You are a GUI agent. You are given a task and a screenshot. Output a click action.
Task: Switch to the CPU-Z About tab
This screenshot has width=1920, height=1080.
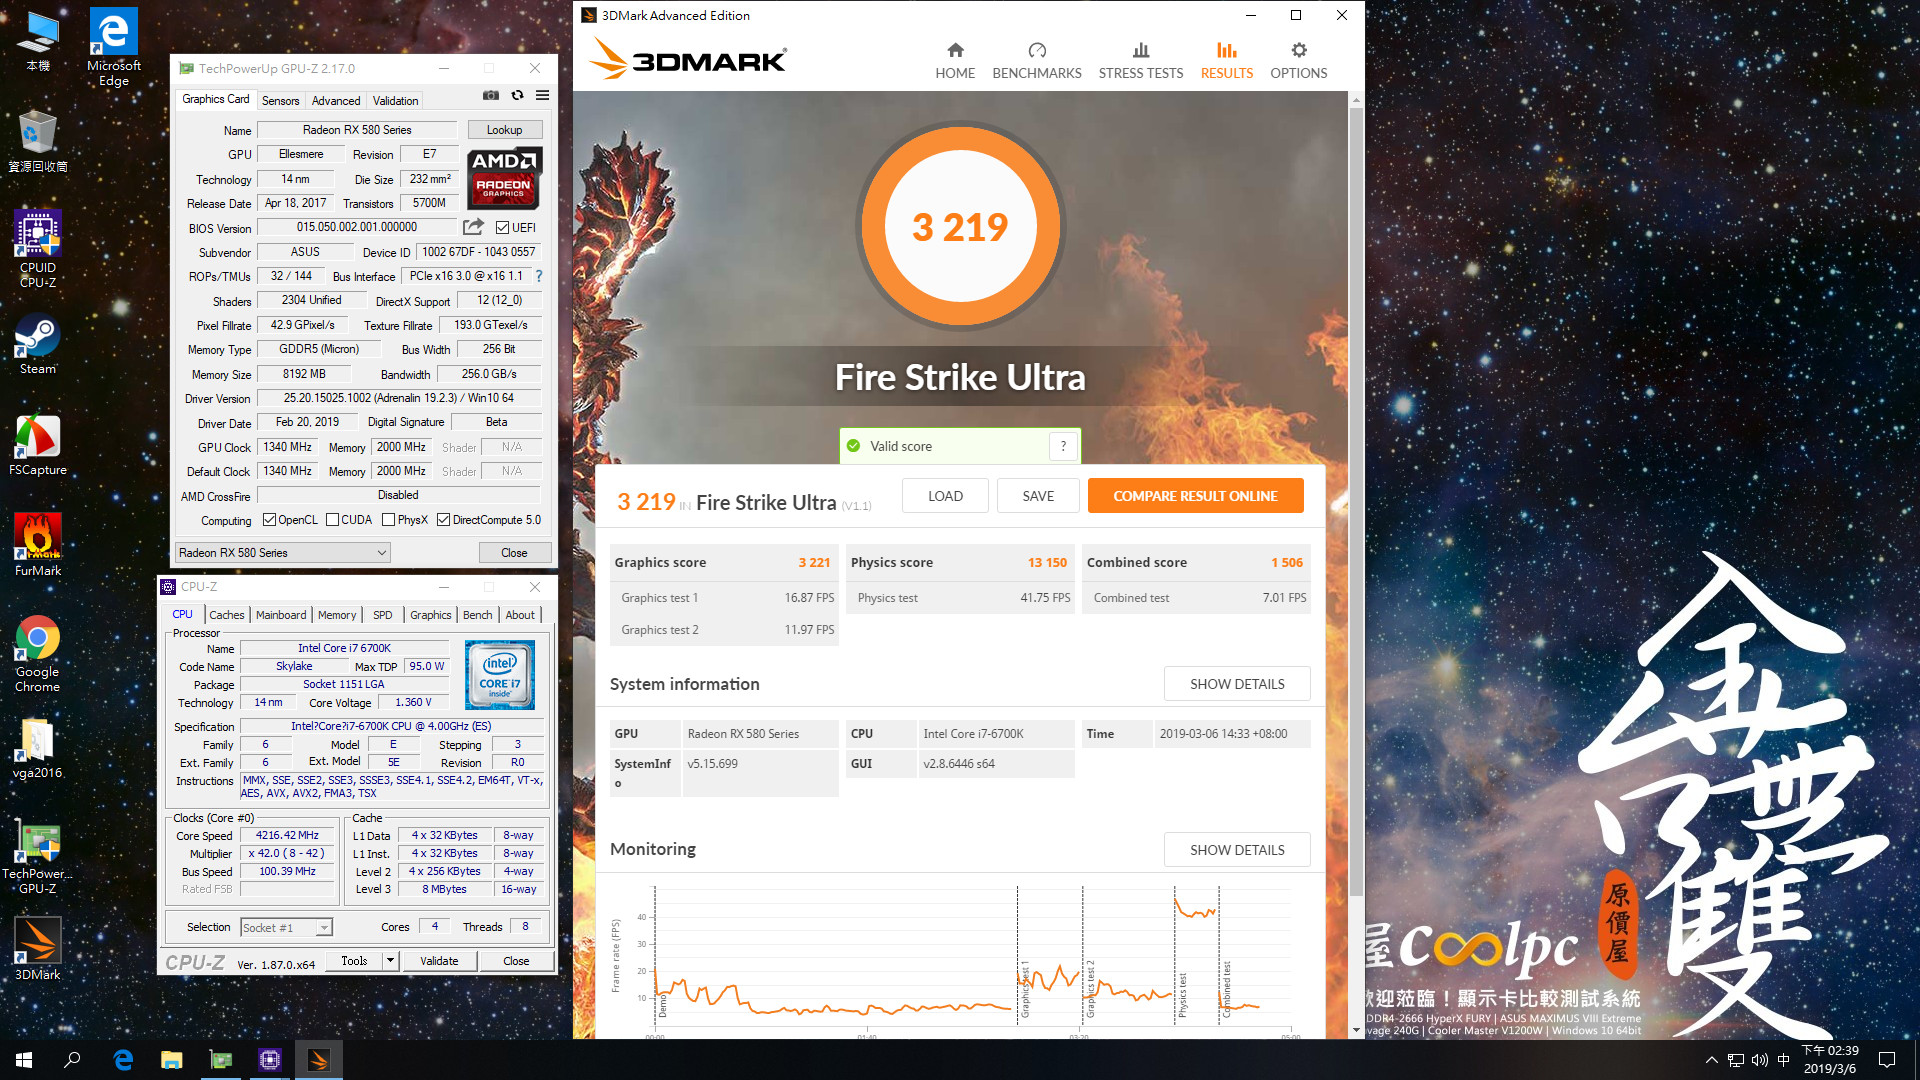click(x=520, y=615)
